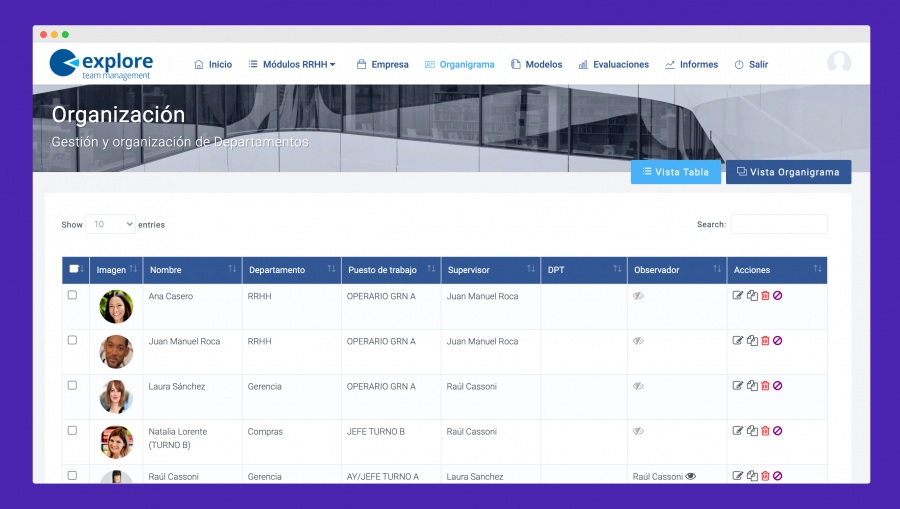Focus the Search input field
Image resolution: width=900 pixels, height=509 pixels.
(779, 224)
